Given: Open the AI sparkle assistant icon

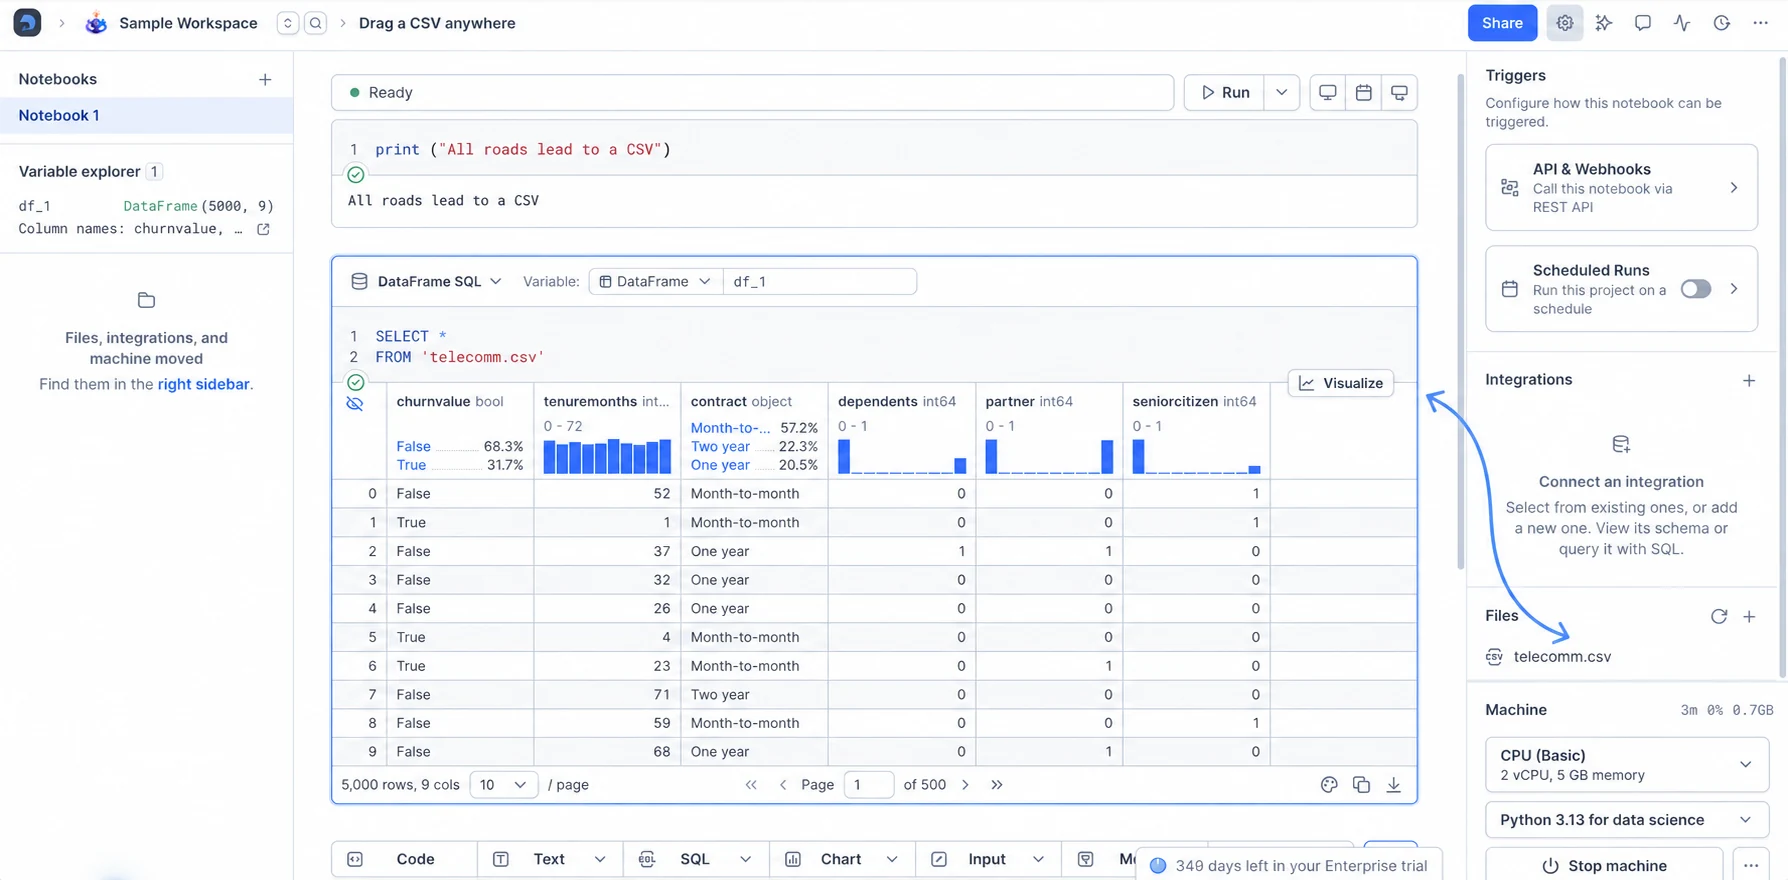Looking at the screenshot, I should [1604, 23].
